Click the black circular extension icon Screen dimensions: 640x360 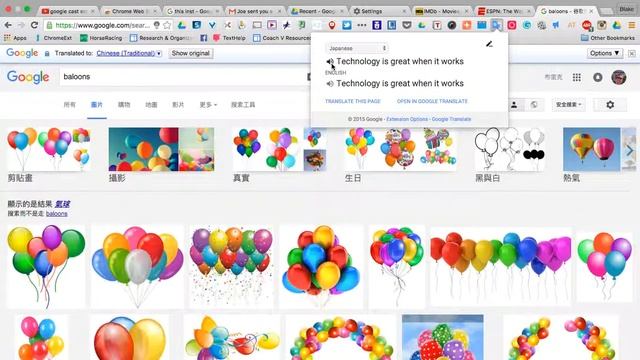(x=452, y=25)
